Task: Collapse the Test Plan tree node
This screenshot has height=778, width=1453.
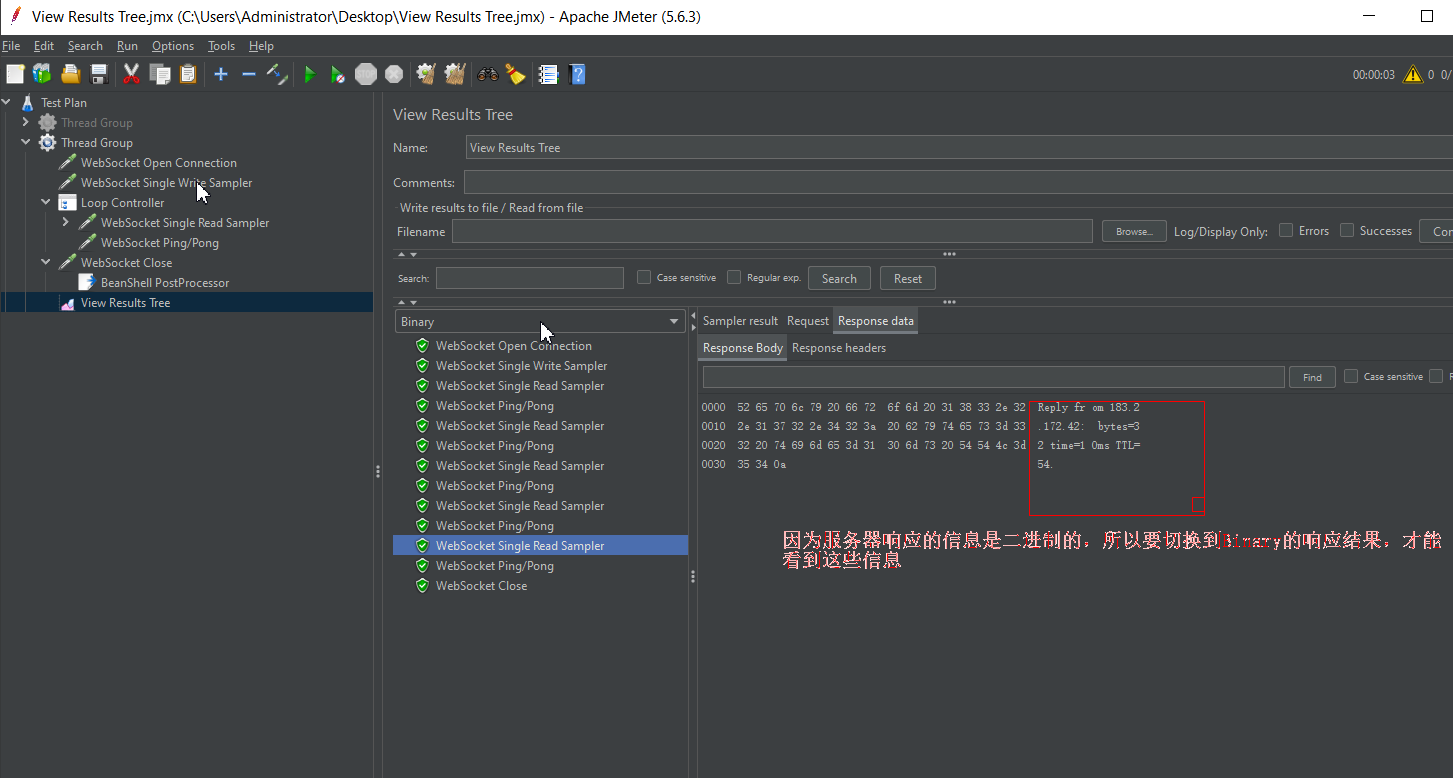Action: (7, 102)
